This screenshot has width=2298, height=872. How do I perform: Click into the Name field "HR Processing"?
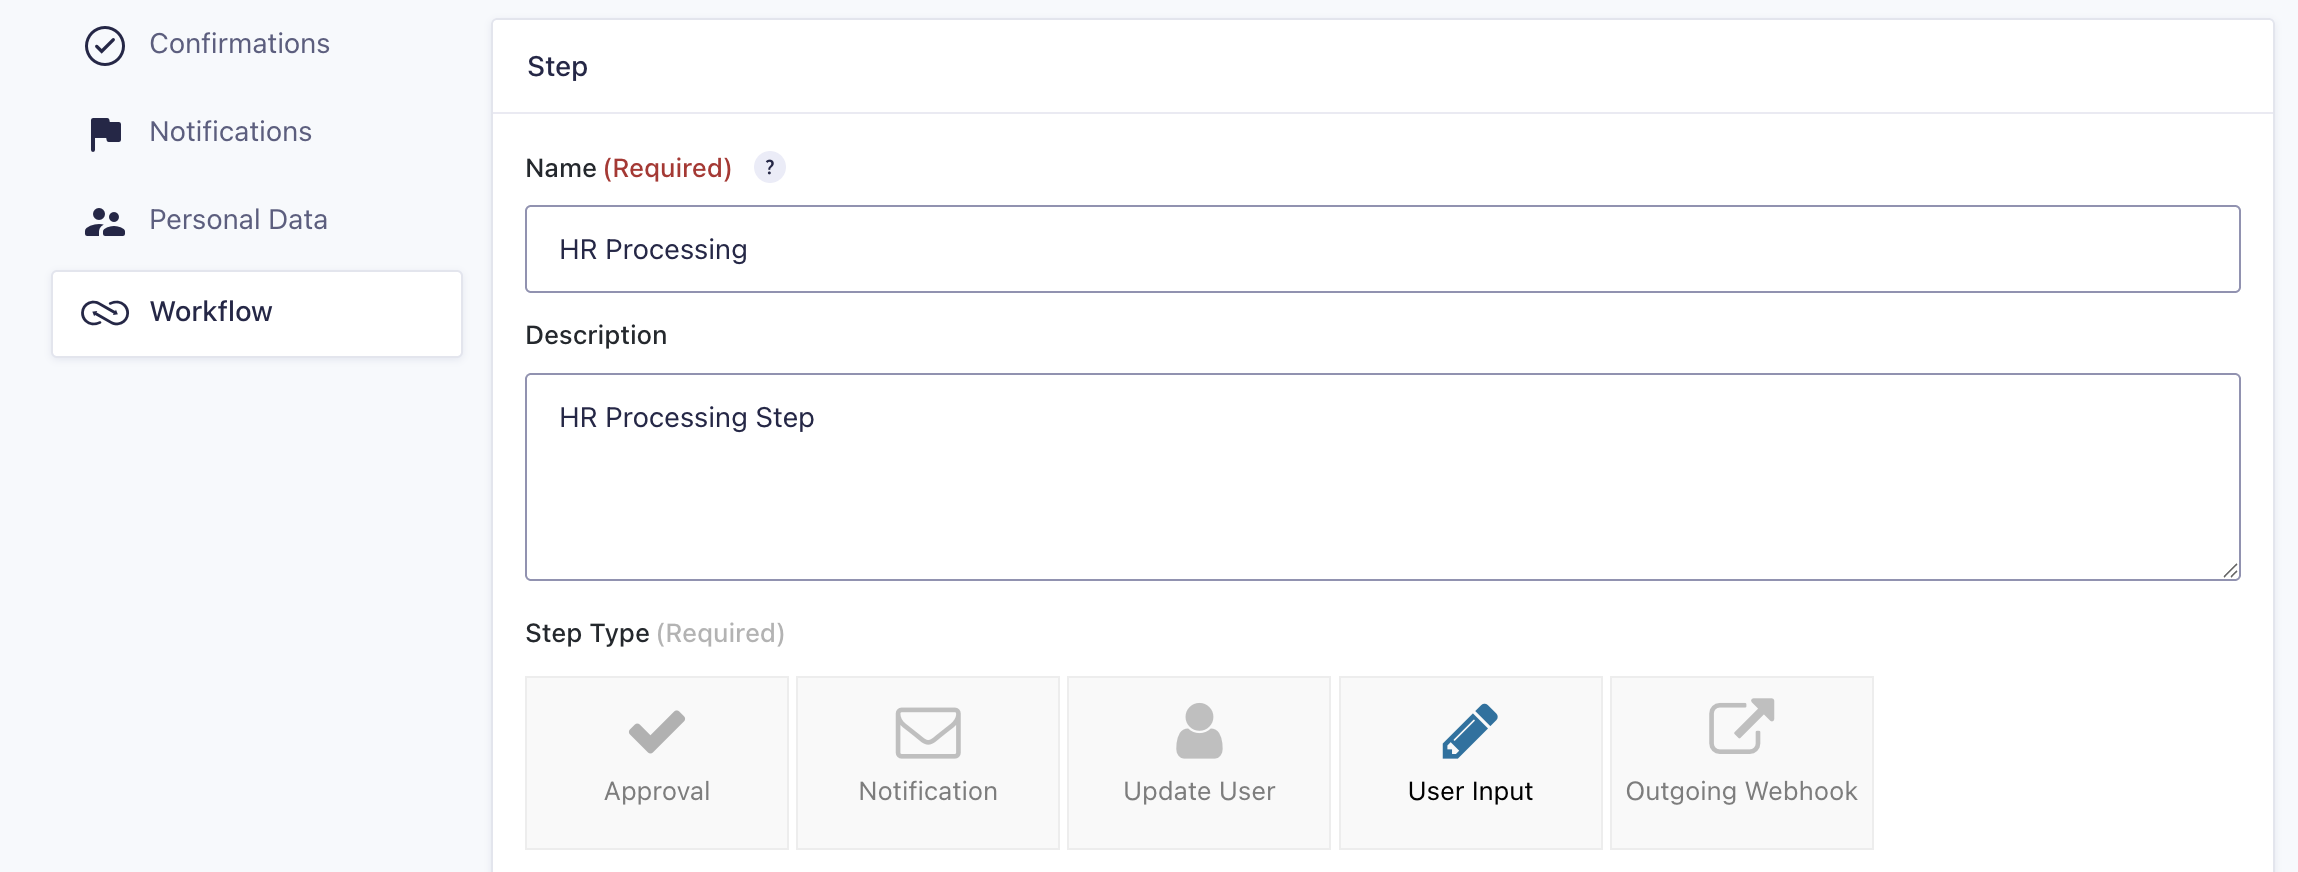[x=1382, y=249]
